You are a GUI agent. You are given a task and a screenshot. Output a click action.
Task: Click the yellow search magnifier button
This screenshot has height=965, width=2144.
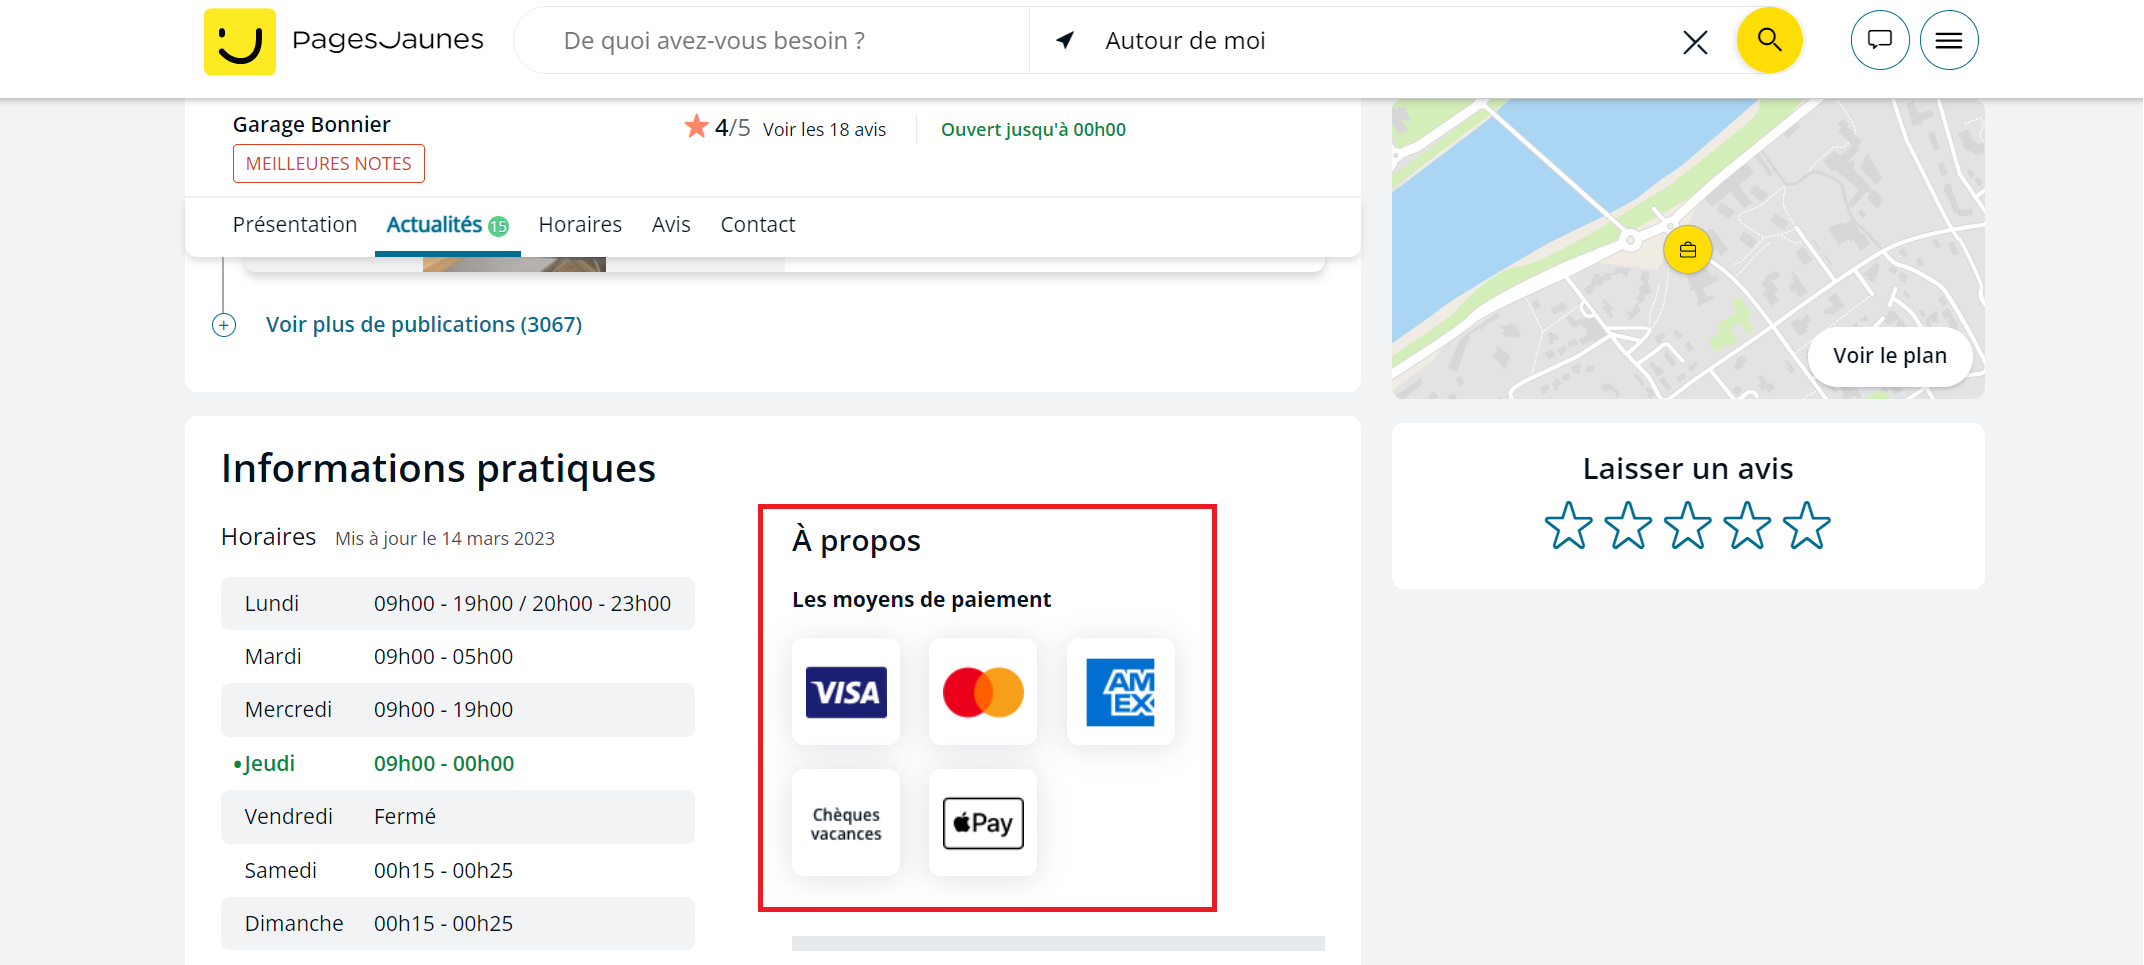coord(1769,41)
